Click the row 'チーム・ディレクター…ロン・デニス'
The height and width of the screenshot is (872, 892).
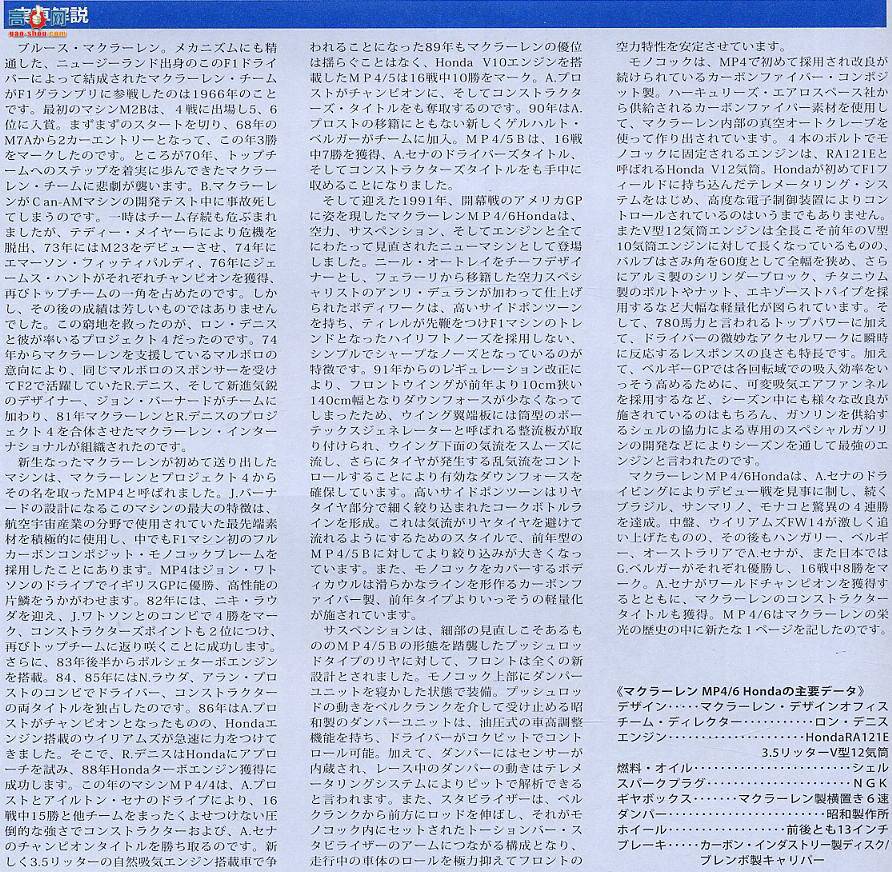tap(753, 722)
